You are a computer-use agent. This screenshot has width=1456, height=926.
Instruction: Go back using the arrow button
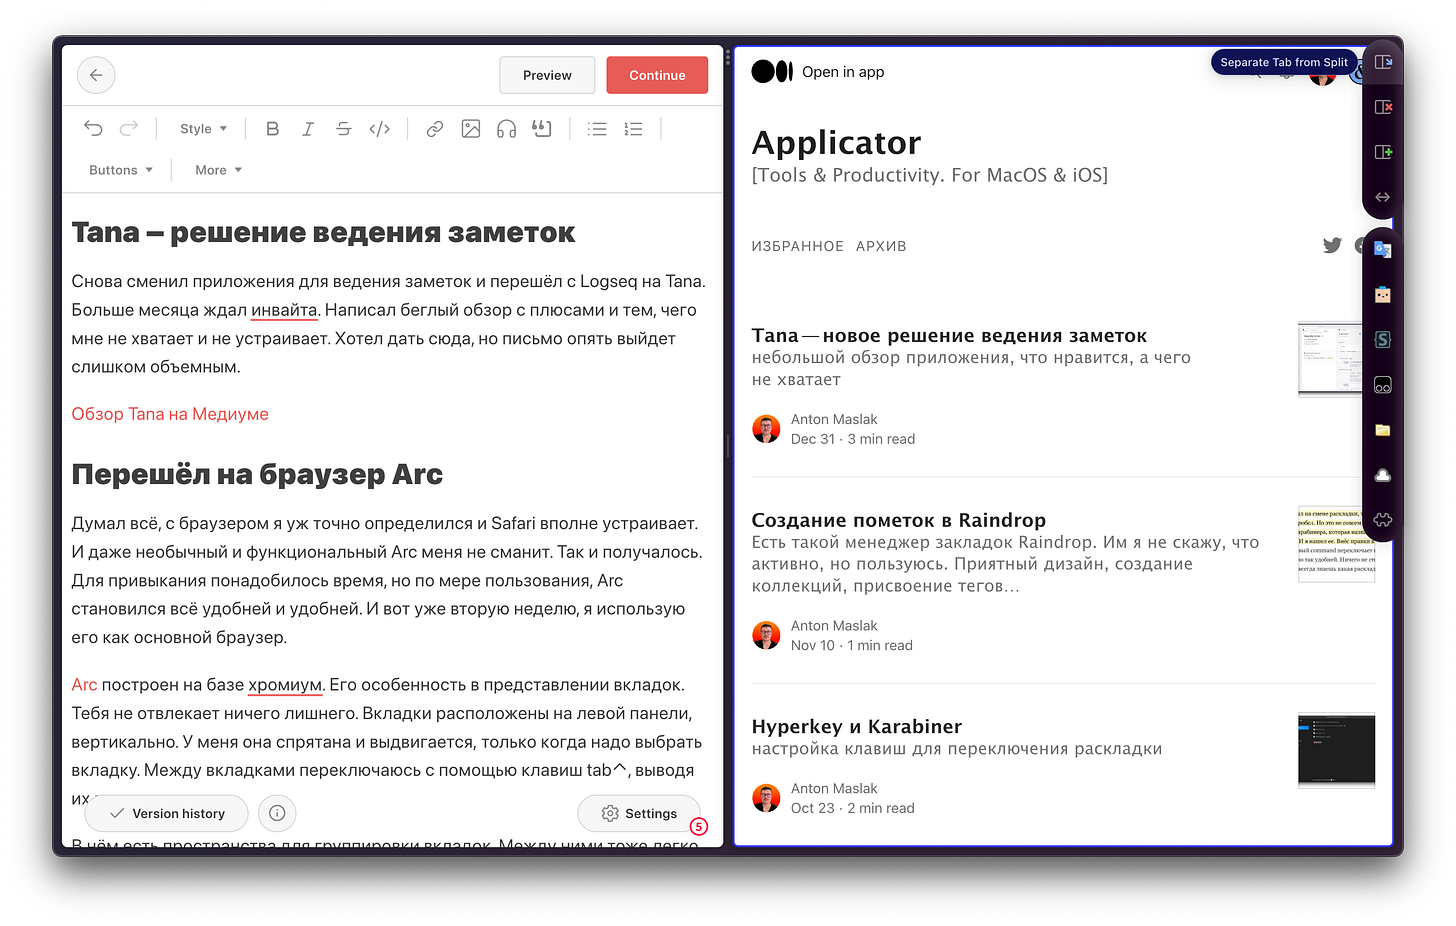[96, 75]
